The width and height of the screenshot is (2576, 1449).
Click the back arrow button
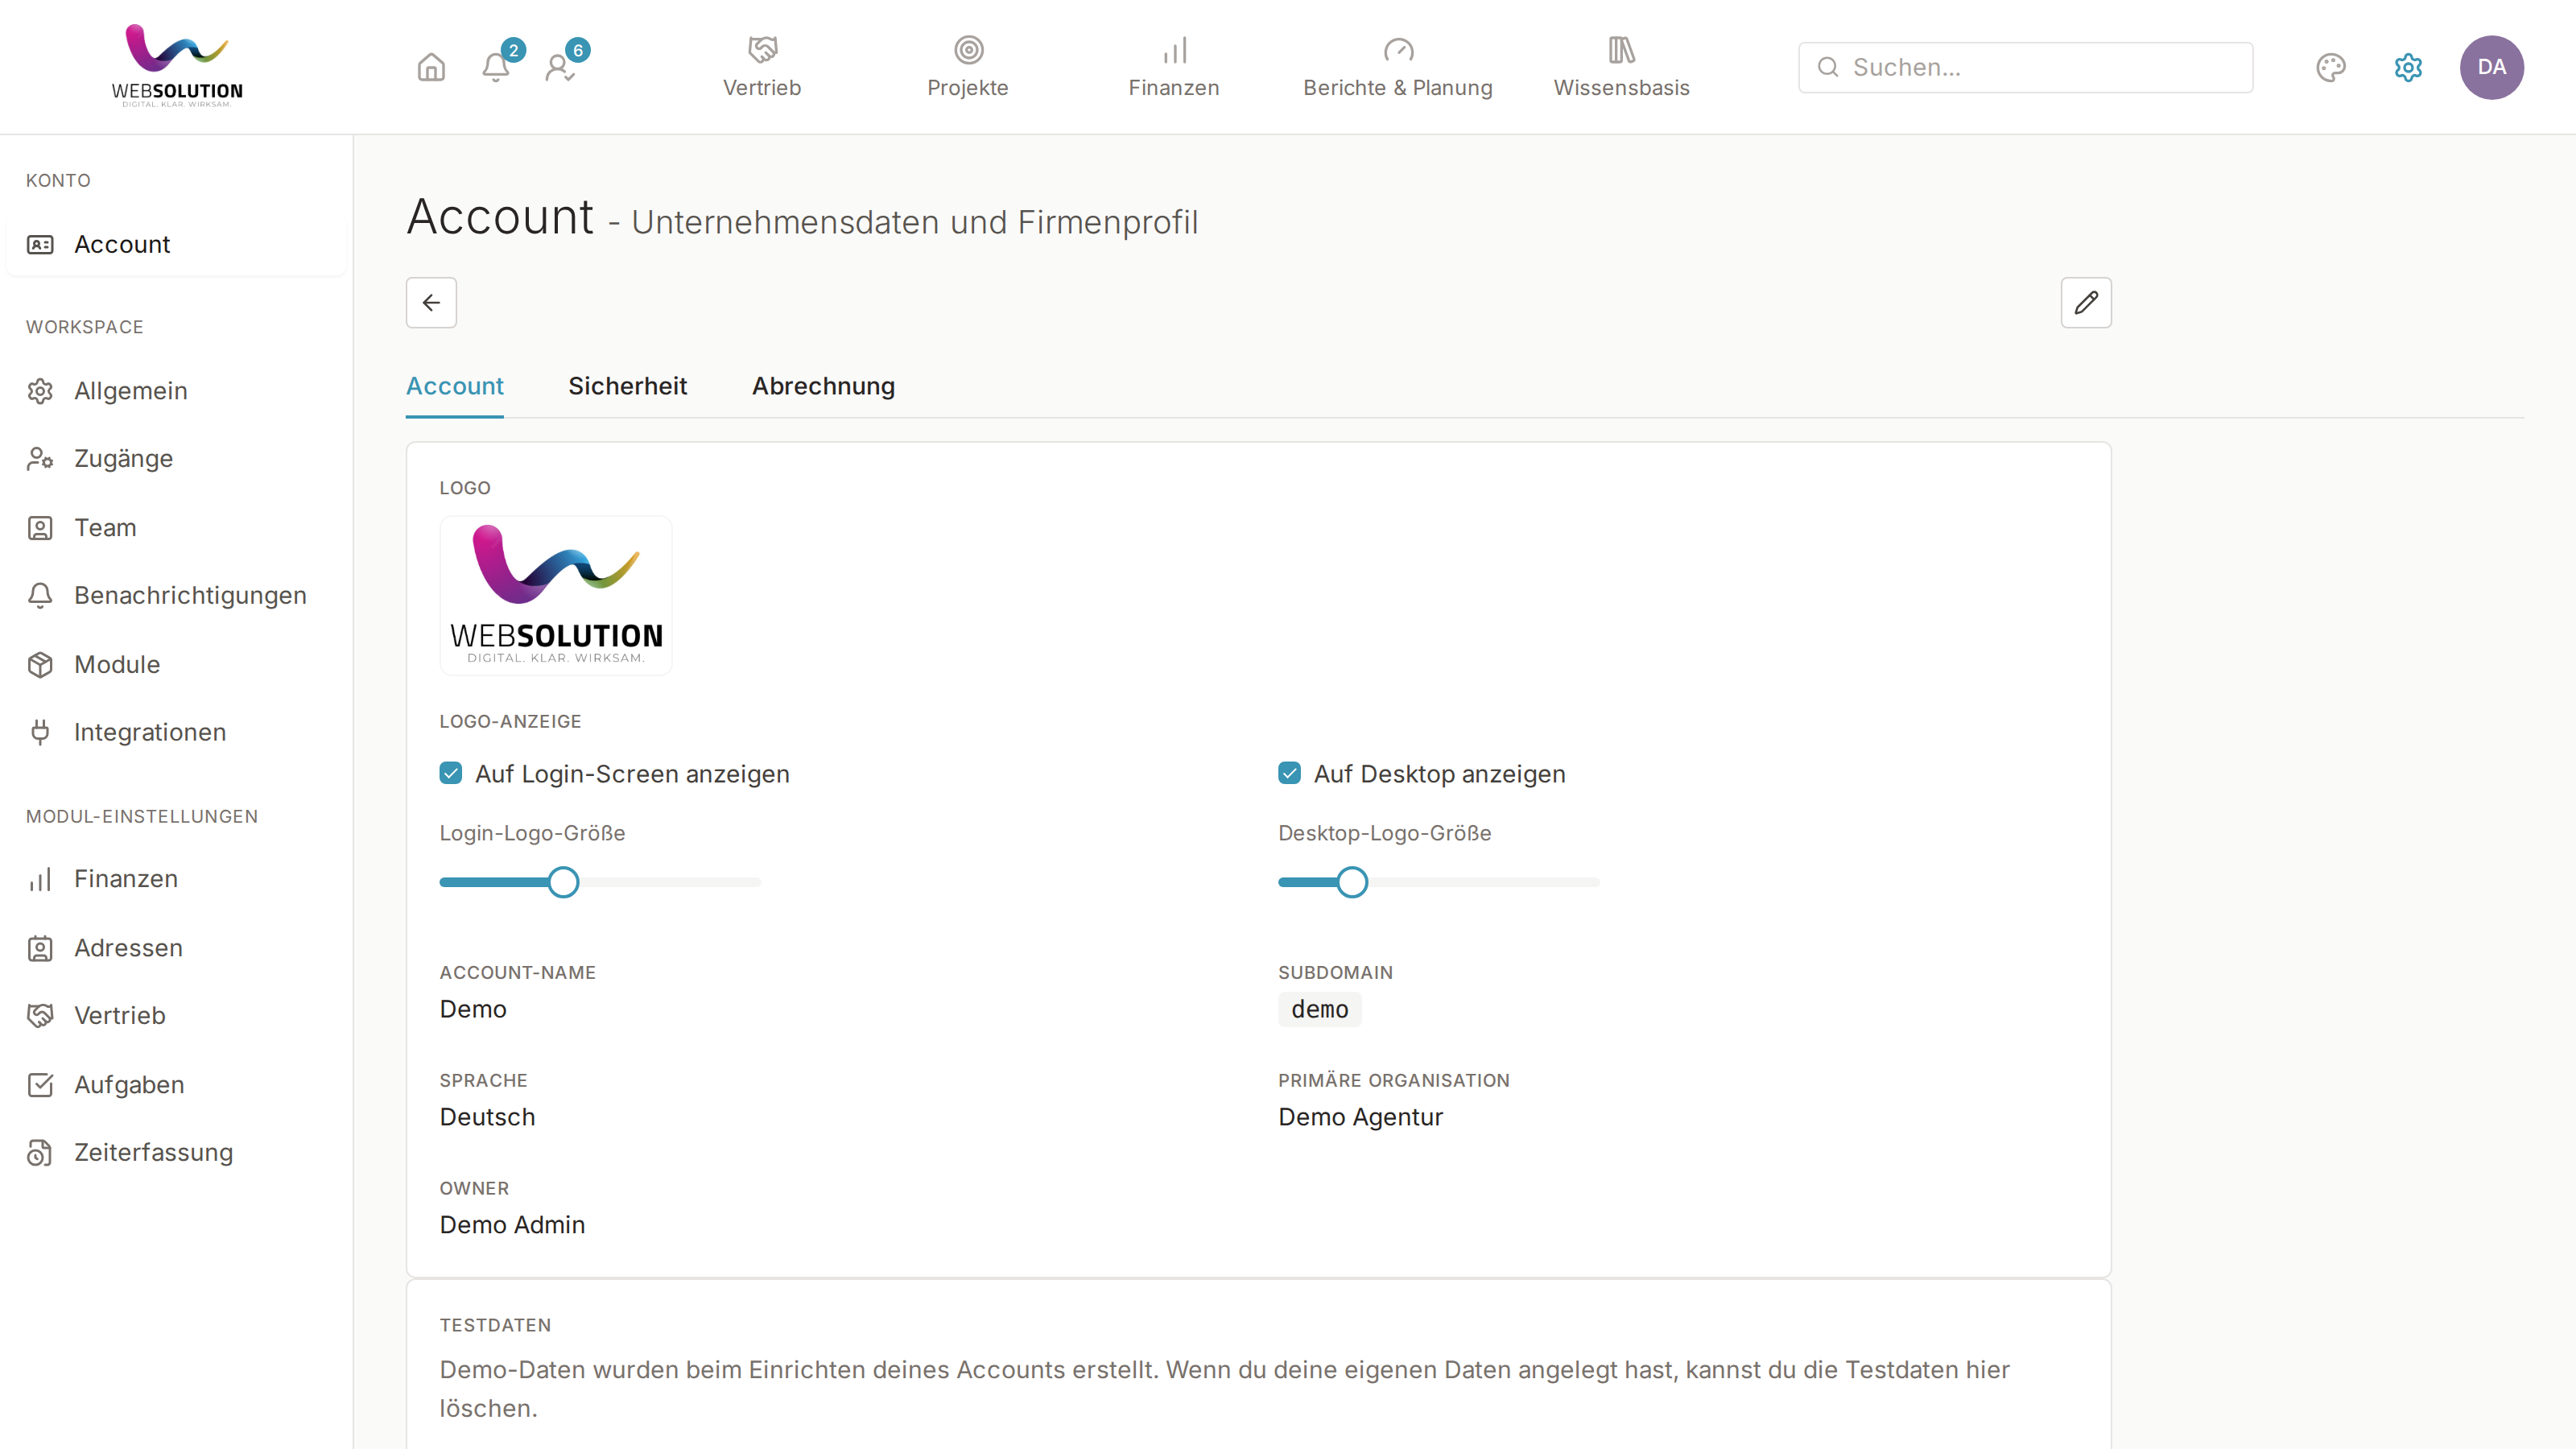[x=431, y=302]
